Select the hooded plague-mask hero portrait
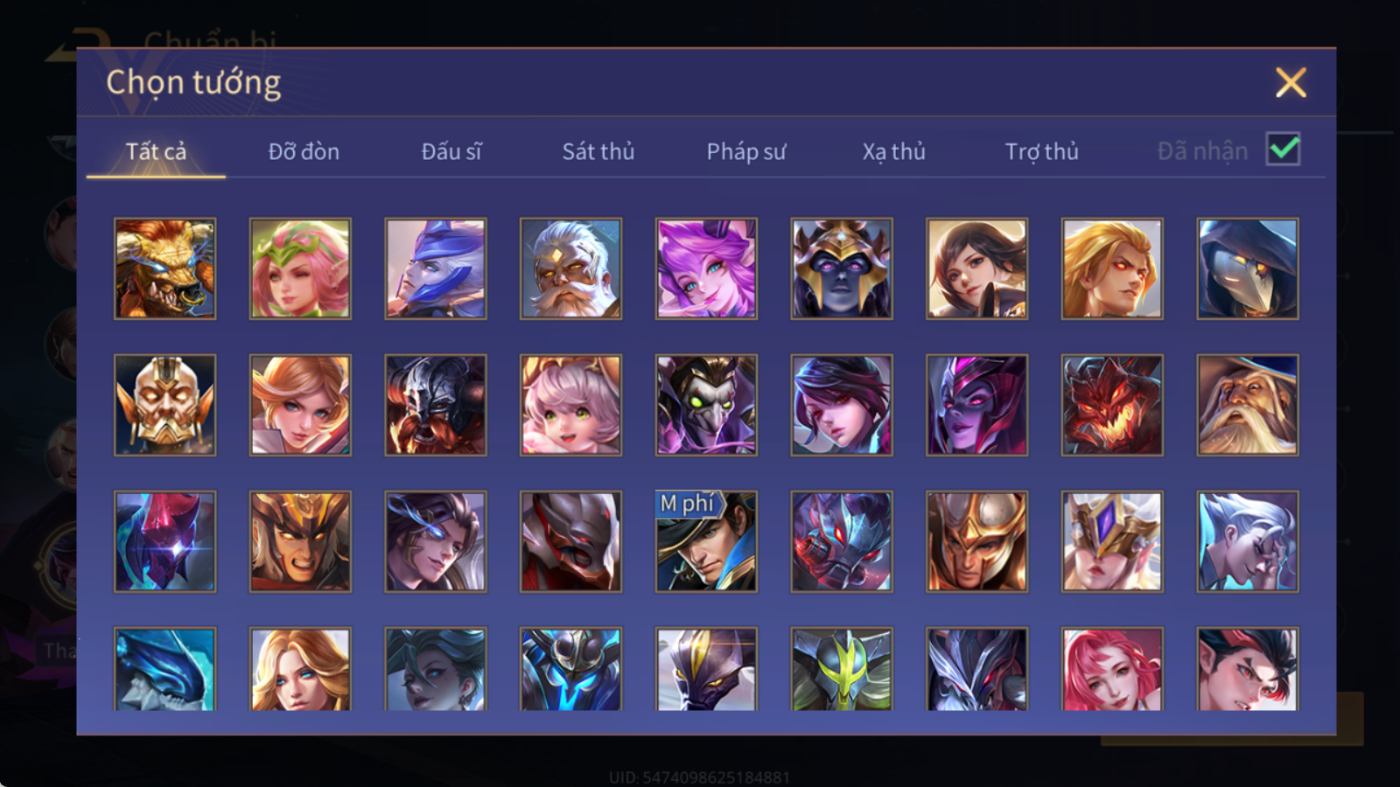Image resolution: width=1400 pixels, height=787 pixels. [1248, 269]
